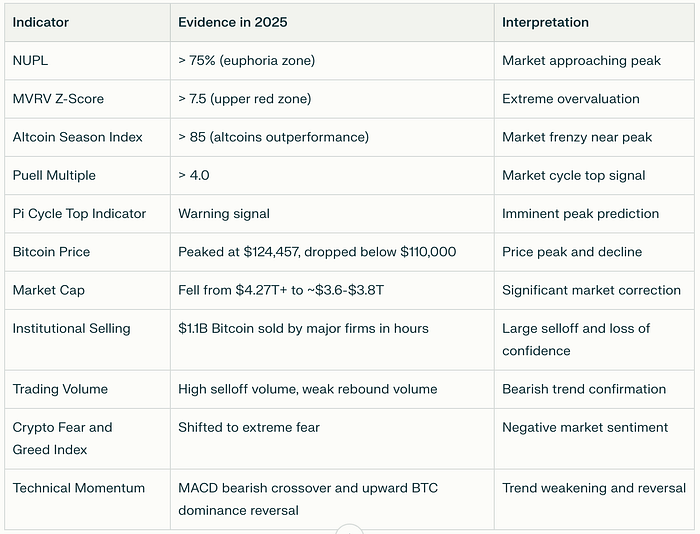Click the Puell Multiple row label
Screen dimensions: 700x534
tap(54, 175)
